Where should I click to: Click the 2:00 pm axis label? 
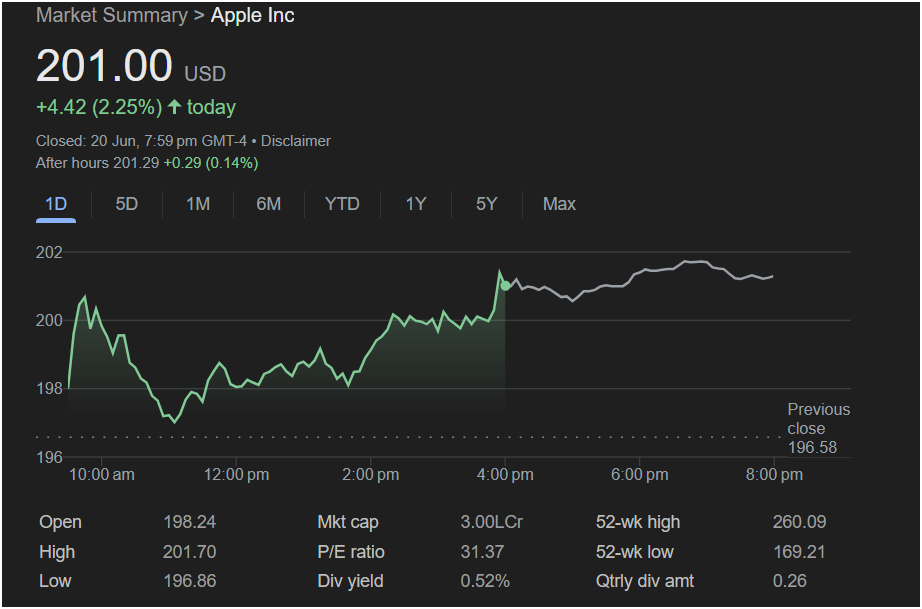coord(370,474)
